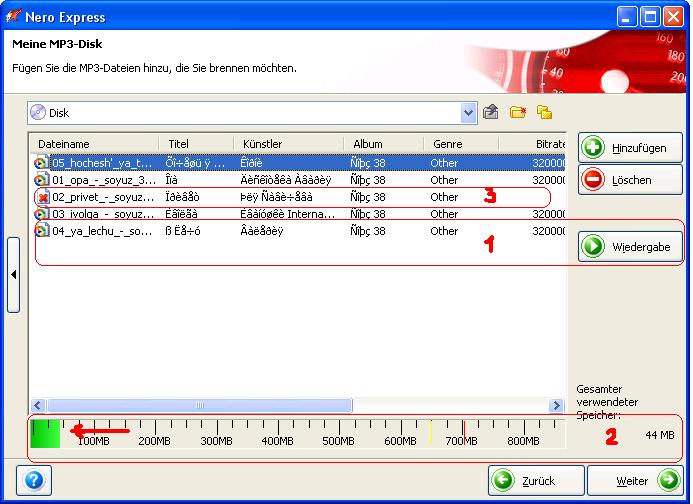Viewport: 693px width, 504px height.
Task: Maximize the Nero Express window
Action: (x=650, y=17)
